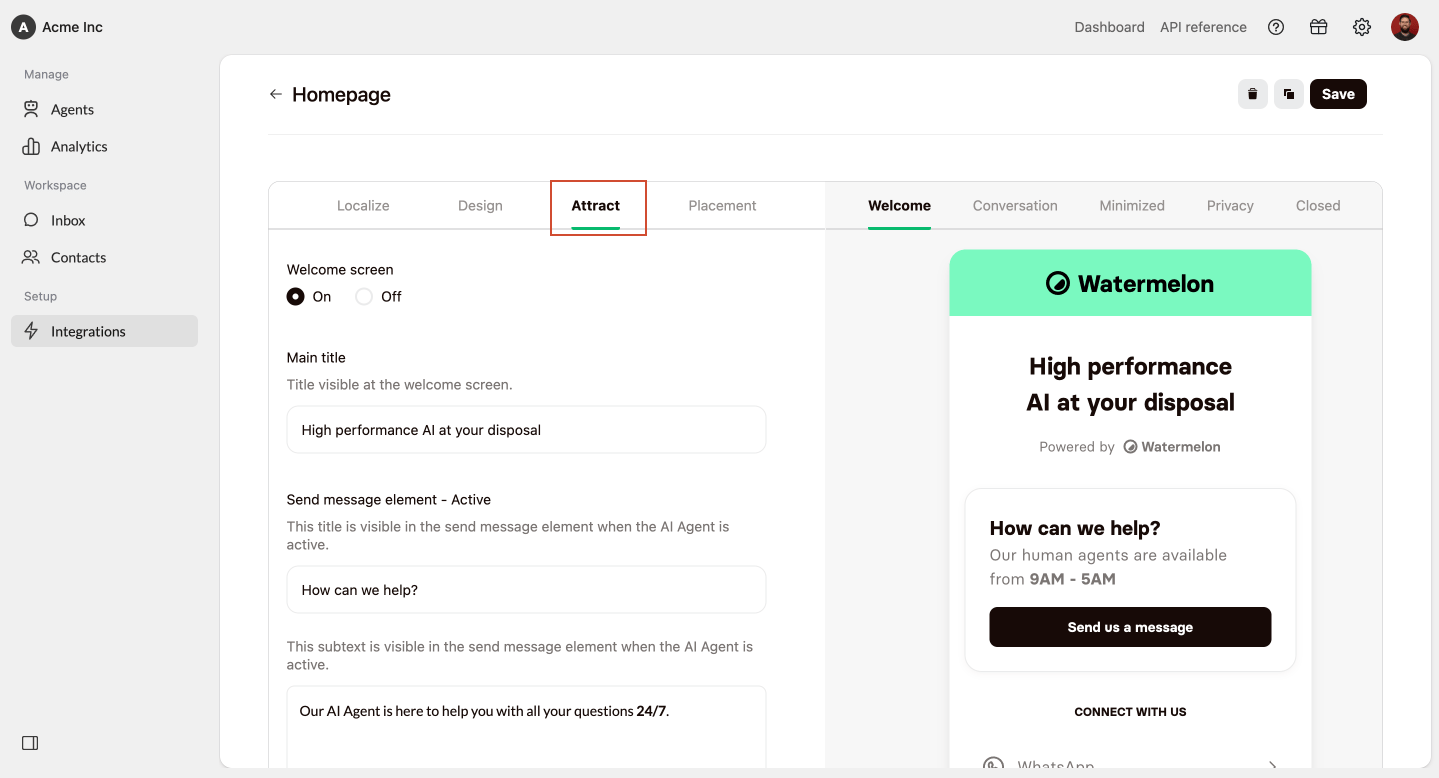The image size is (1439, 778).
Task: Click the Inbox chat bubble icon
Action: (x=31, y=220)
